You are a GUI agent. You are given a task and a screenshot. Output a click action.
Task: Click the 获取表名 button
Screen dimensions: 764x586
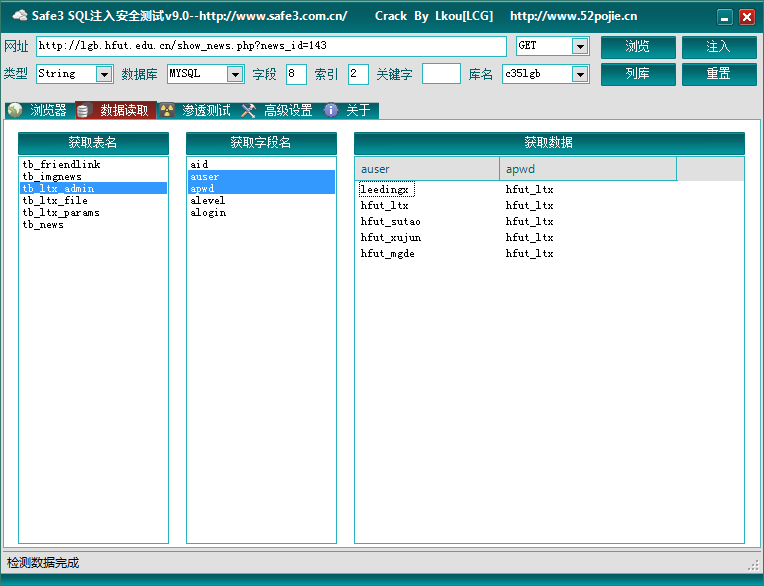coord(93,143)
